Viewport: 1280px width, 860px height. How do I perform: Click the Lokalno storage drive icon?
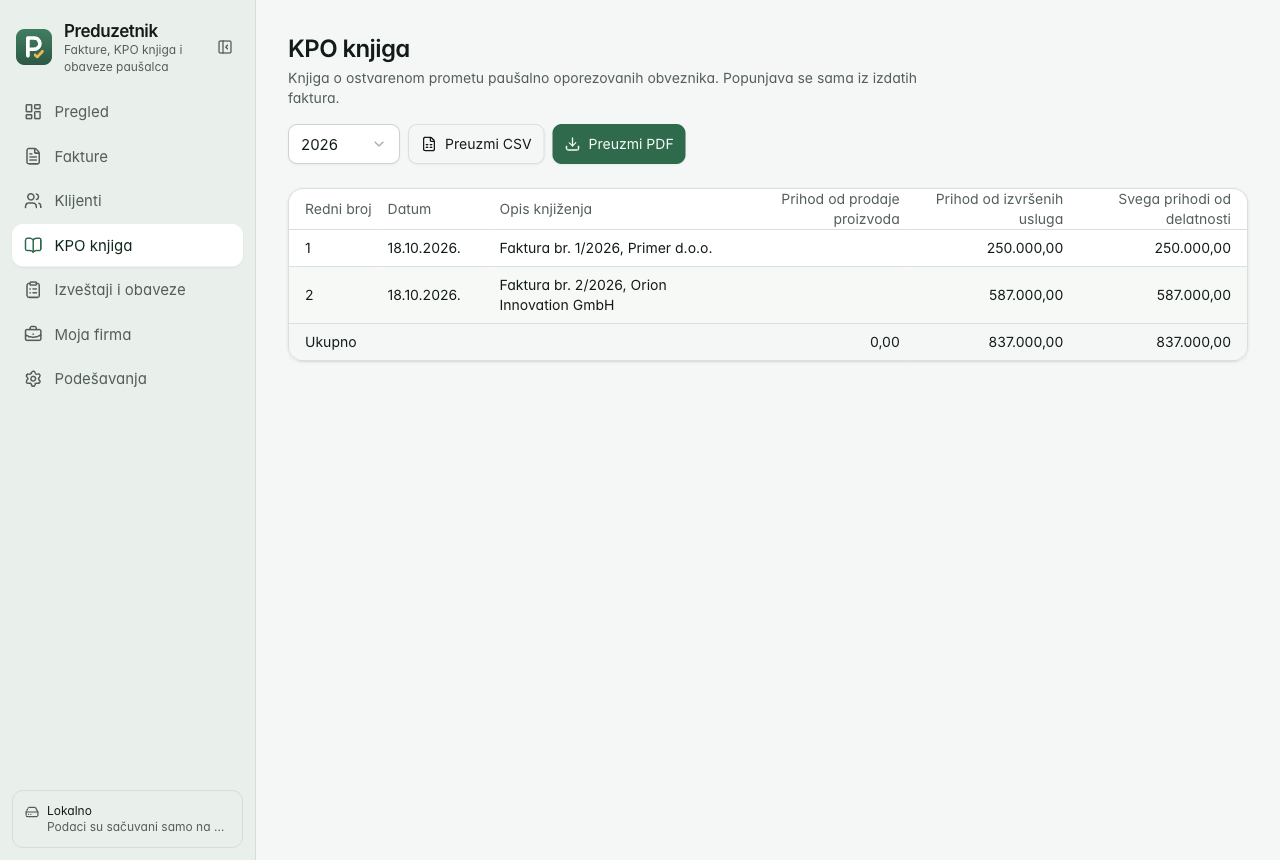tap(32, 812)
